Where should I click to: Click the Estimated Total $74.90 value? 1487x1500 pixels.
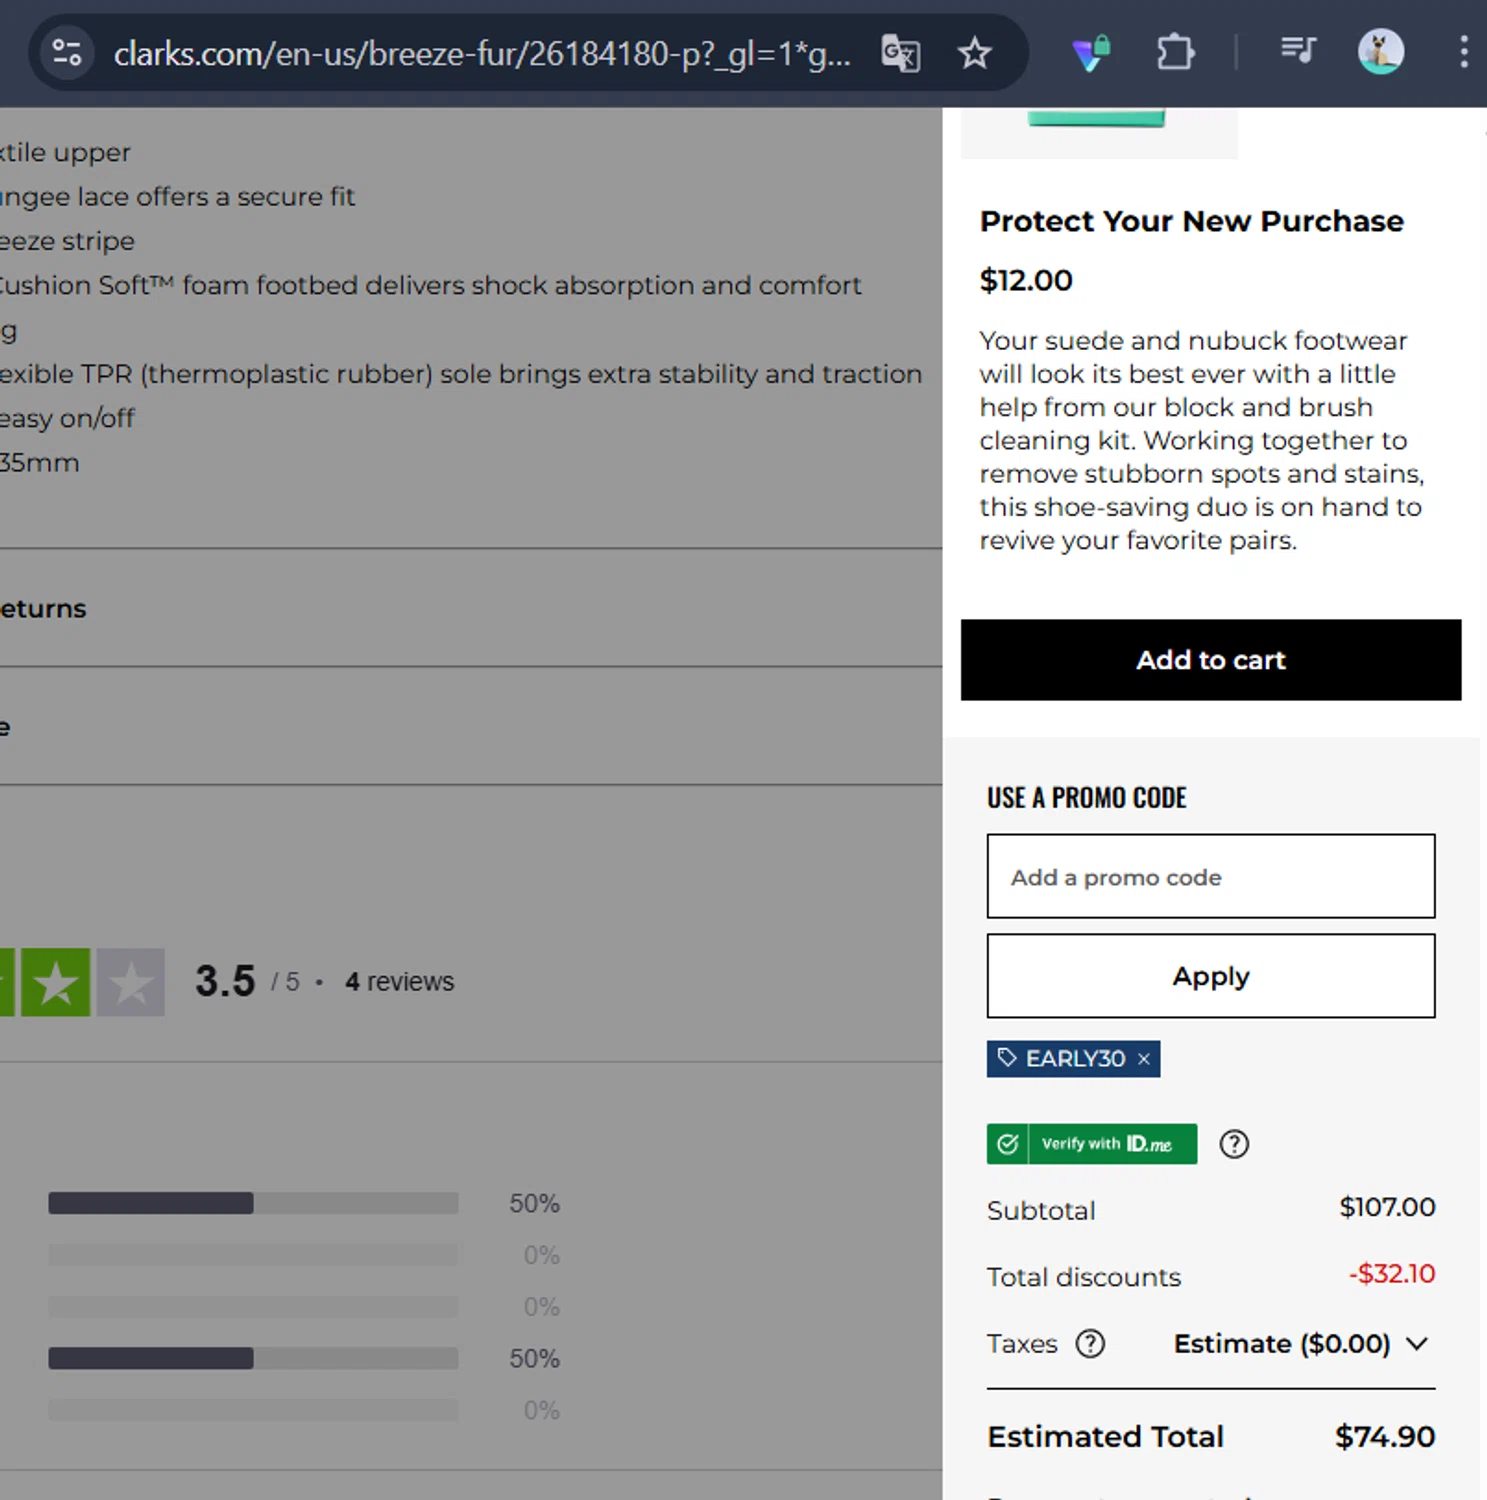tap(1385, 1437)
